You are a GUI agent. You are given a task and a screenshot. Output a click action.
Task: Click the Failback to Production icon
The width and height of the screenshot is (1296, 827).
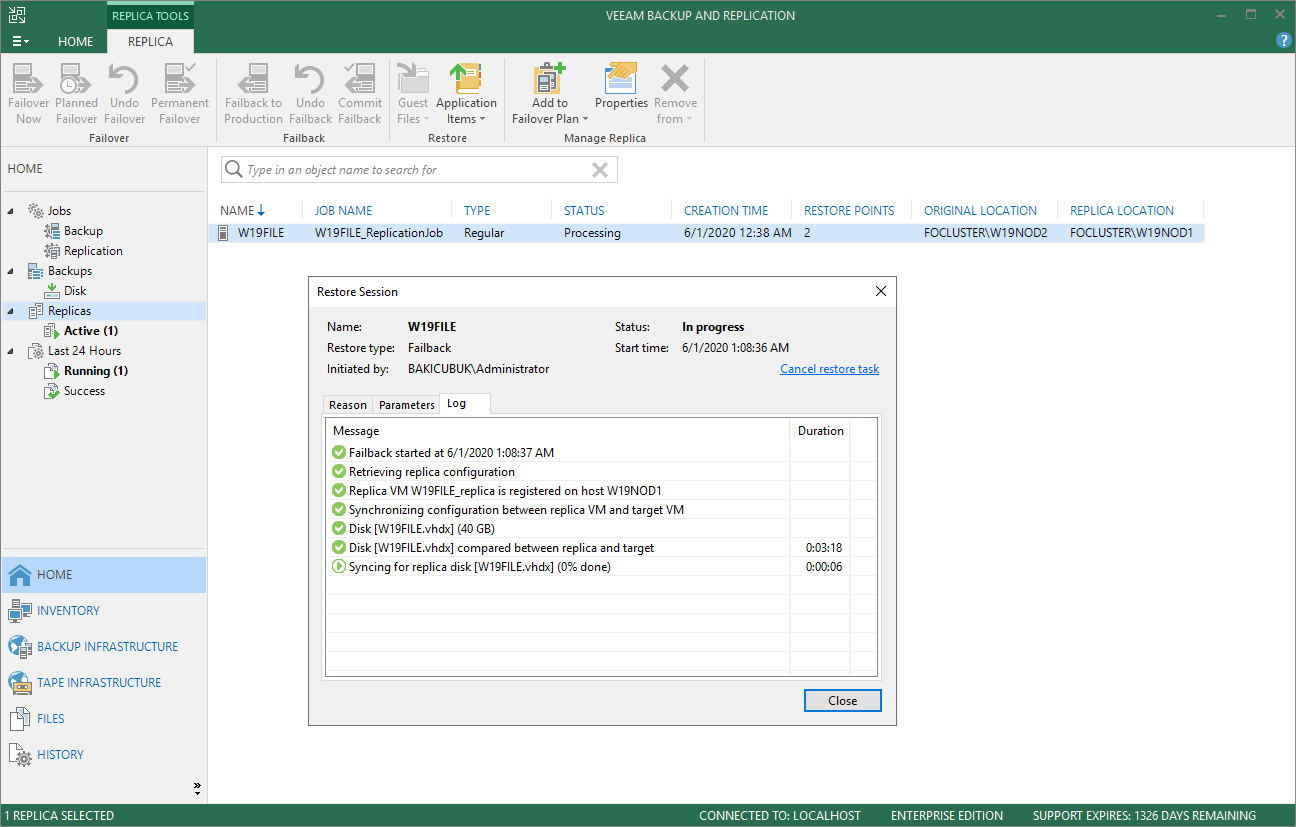[254, 94]
